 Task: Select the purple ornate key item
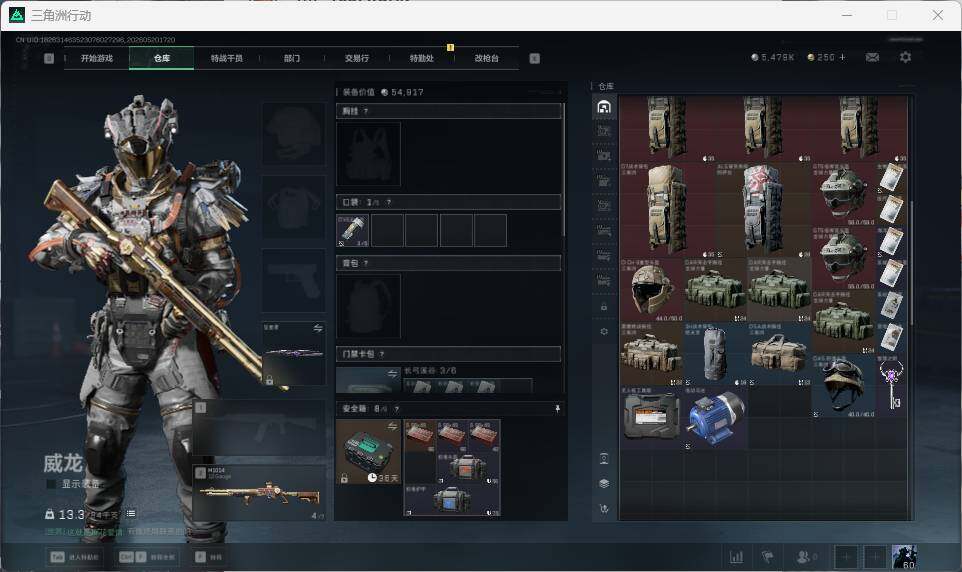coord(891,385)
